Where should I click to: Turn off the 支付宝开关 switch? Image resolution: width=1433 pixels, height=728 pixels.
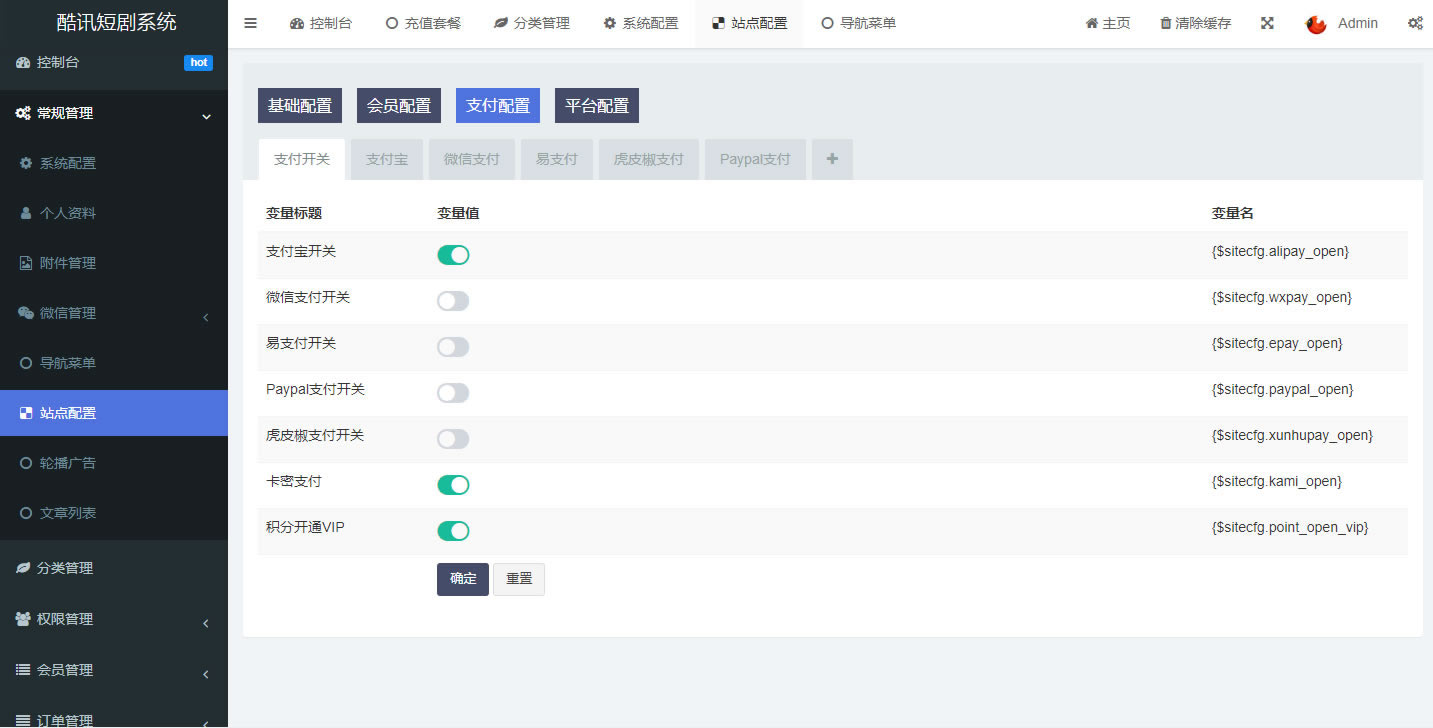click(453, 255)
